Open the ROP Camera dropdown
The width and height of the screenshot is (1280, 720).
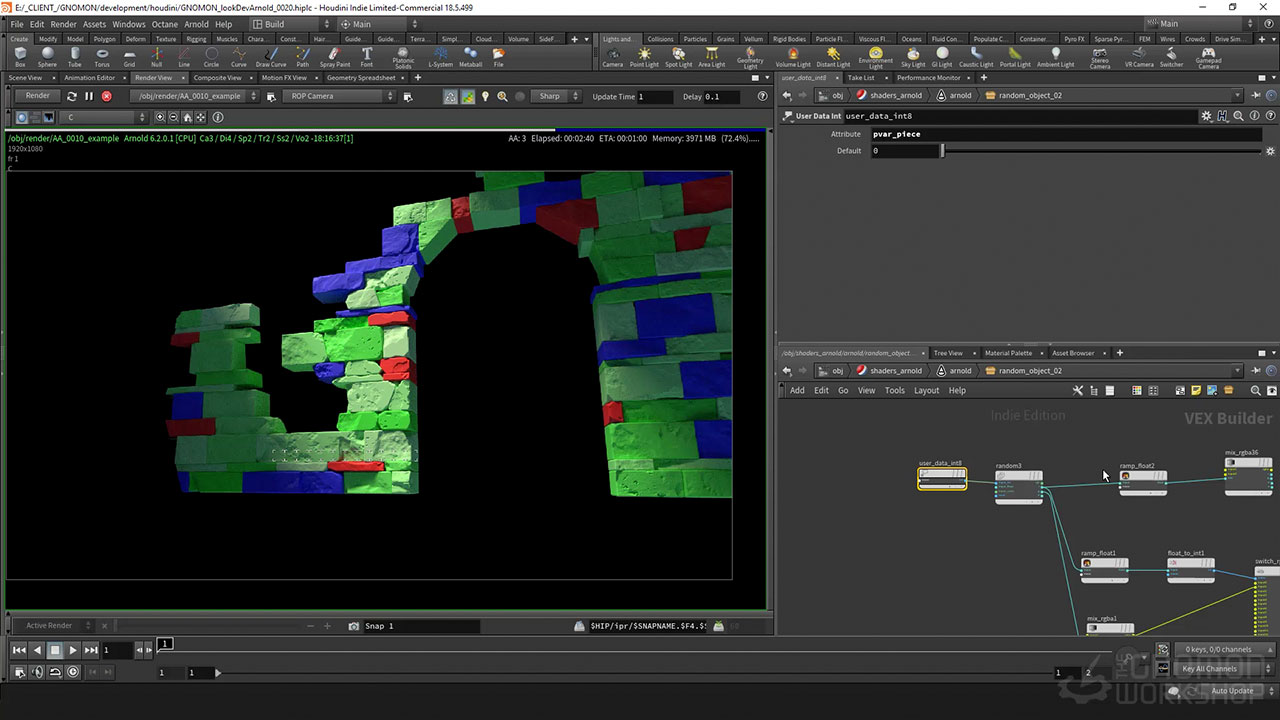[x=338, y=96]
